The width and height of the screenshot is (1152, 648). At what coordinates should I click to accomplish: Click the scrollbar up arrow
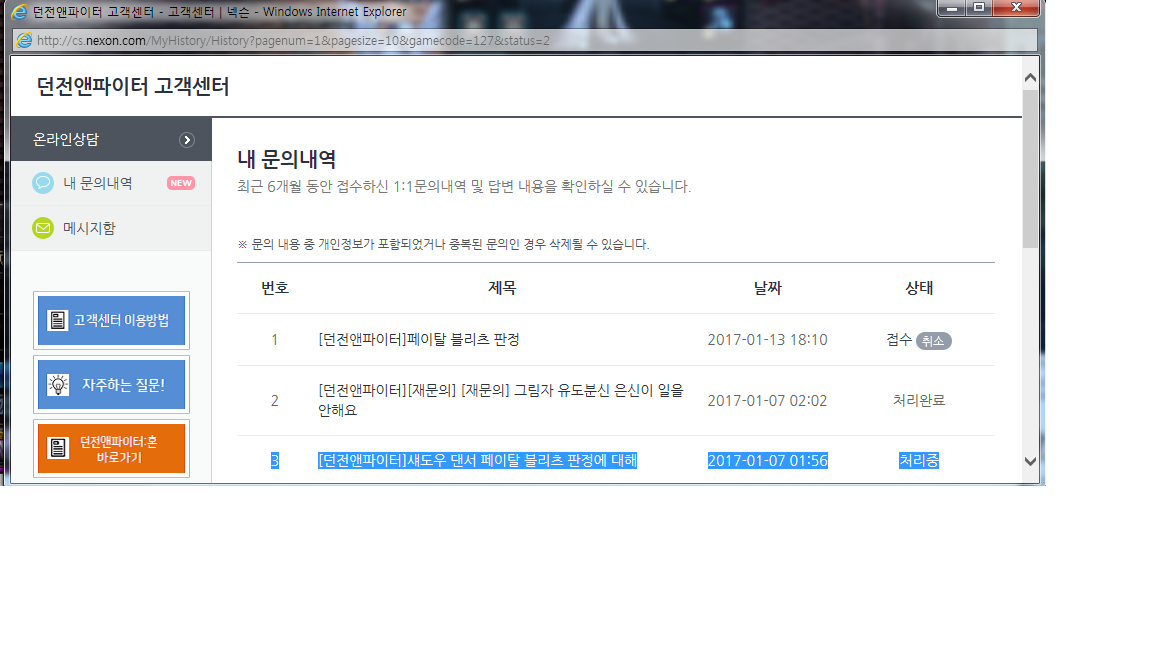point(1030,78)
